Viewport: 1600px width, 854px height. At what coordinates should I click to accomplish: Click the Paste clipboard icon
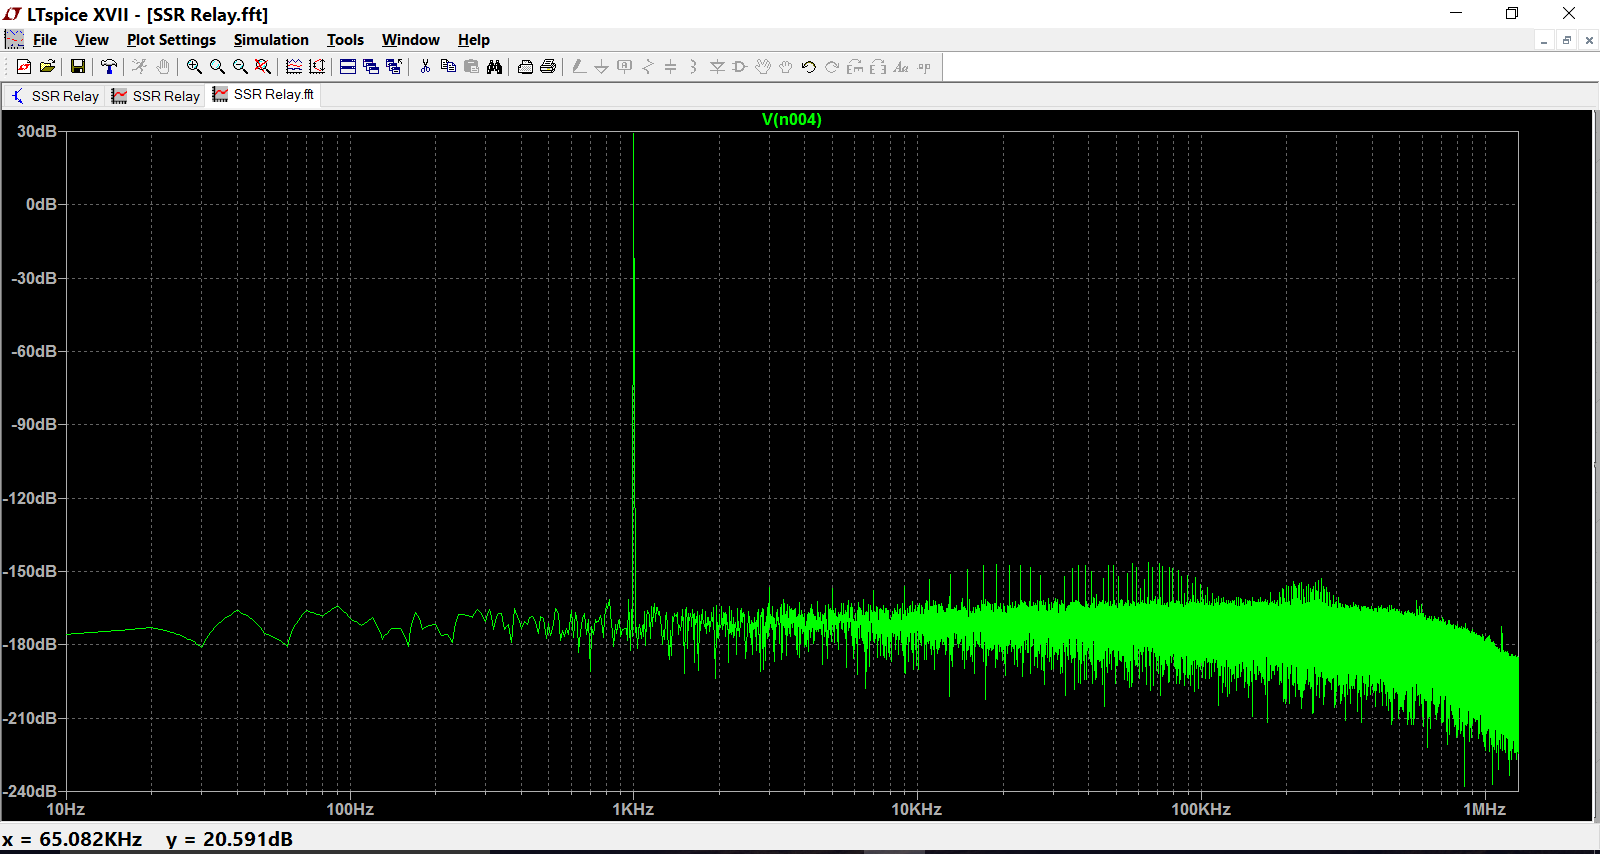click(471, 67)
